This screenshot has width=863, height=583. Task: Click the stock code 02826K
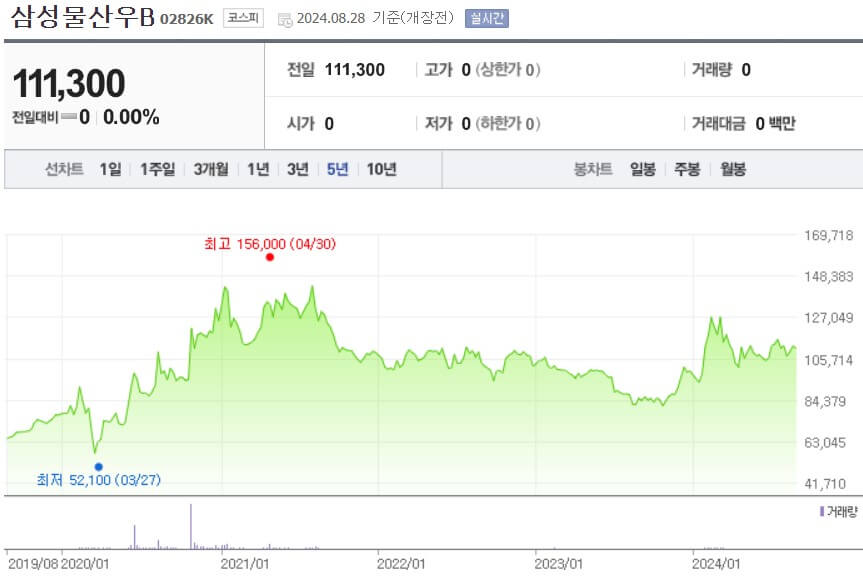187,19
